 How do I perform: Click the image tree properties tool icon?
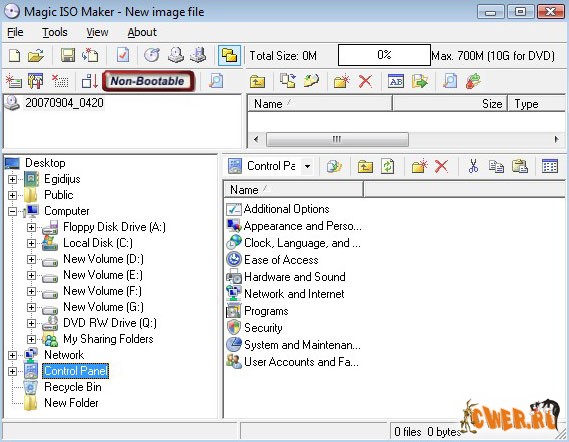pyautogui.click(x=35, y=81)
